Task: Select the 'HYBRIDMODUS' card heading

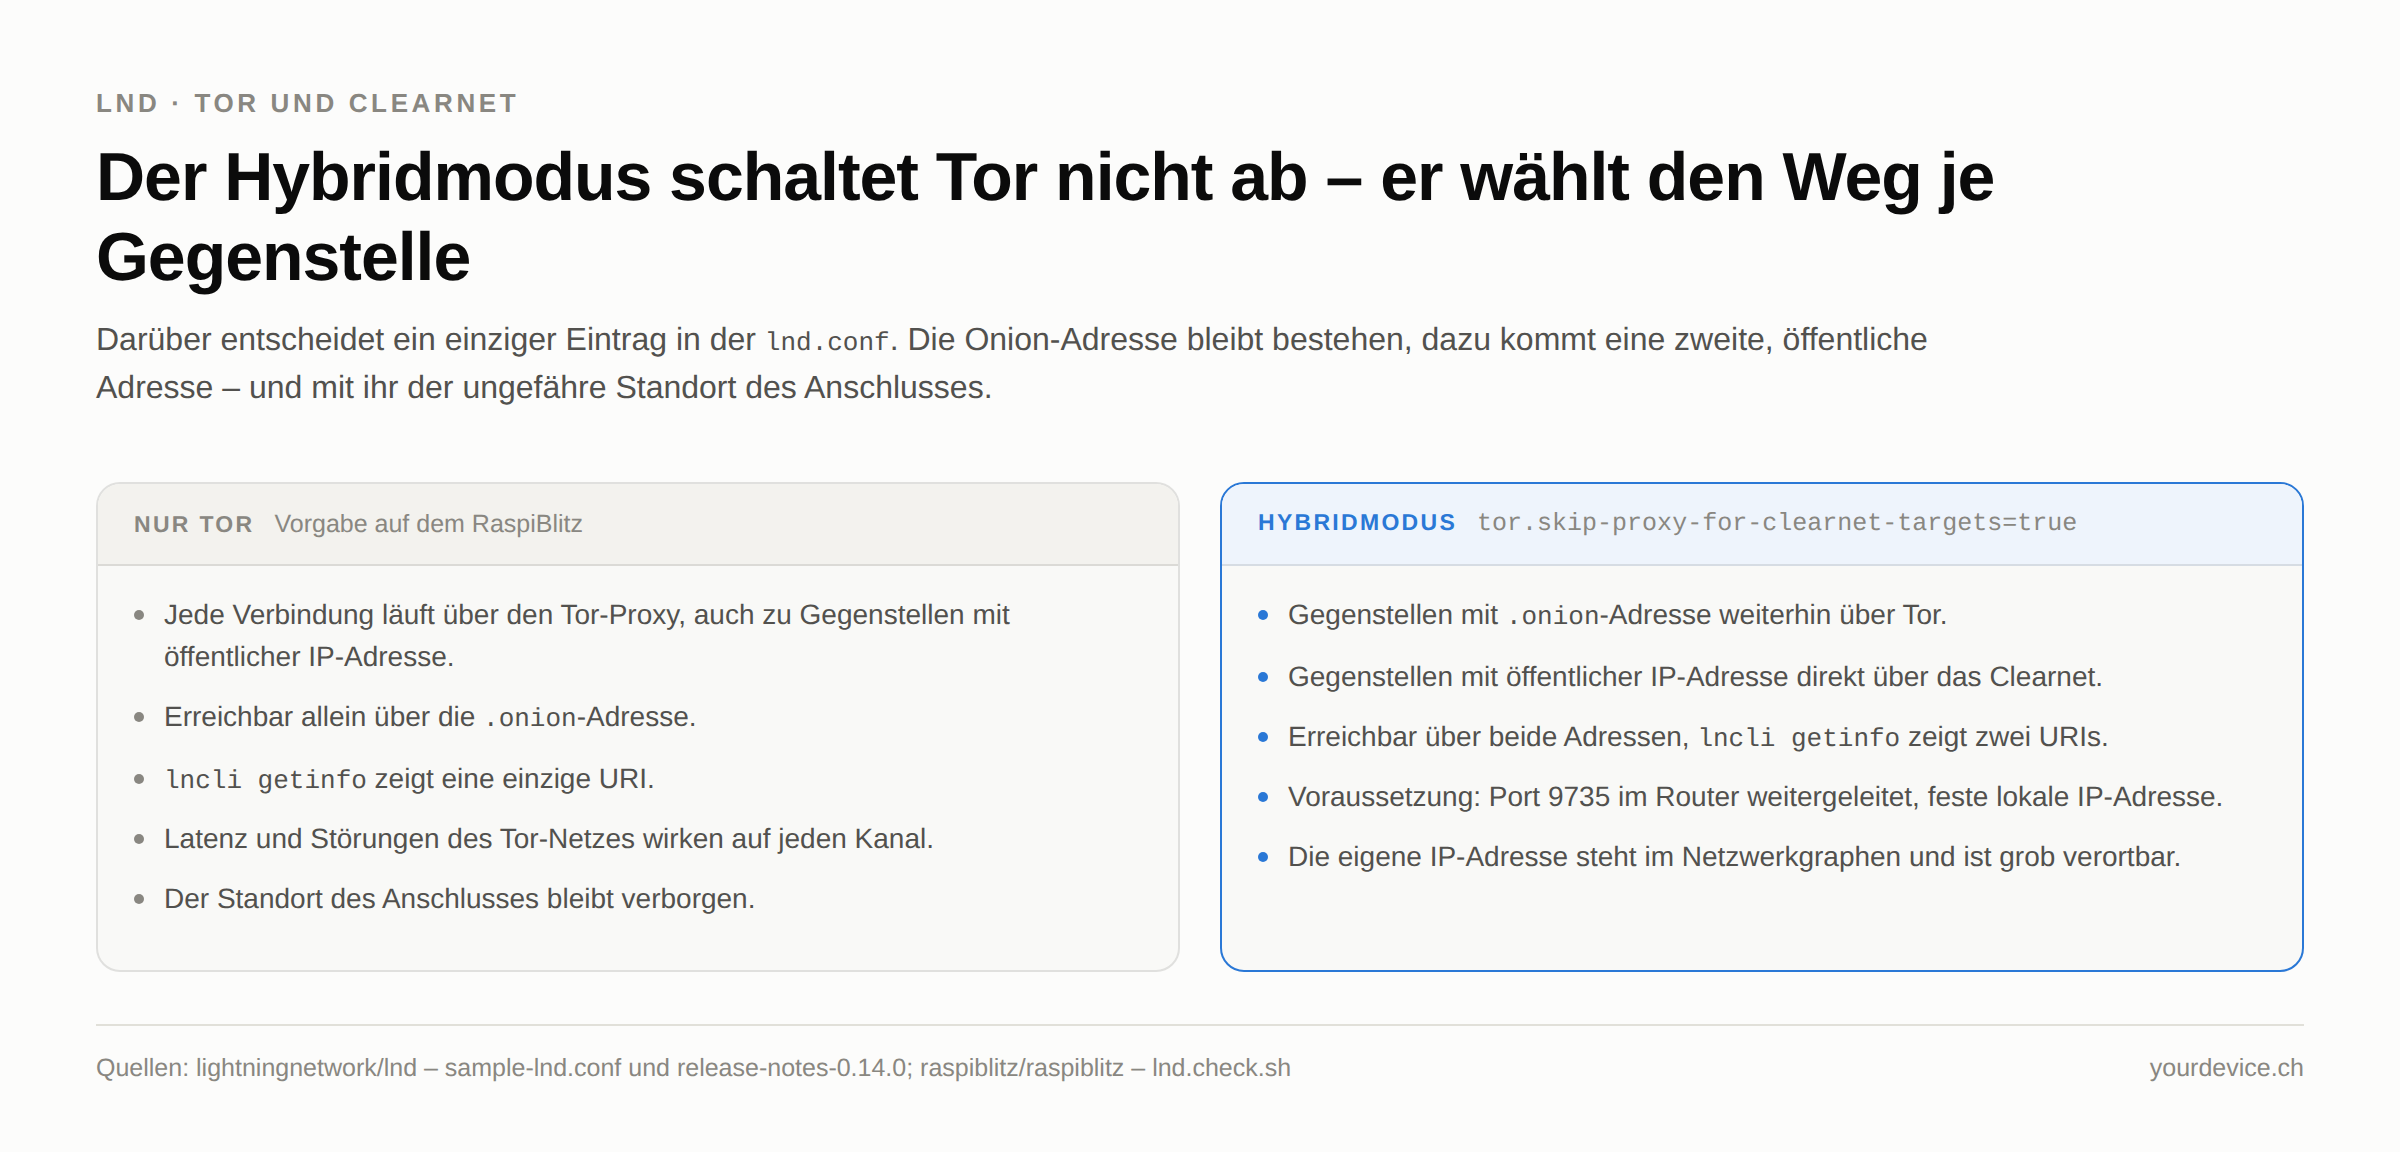Action: (1356, 522)
